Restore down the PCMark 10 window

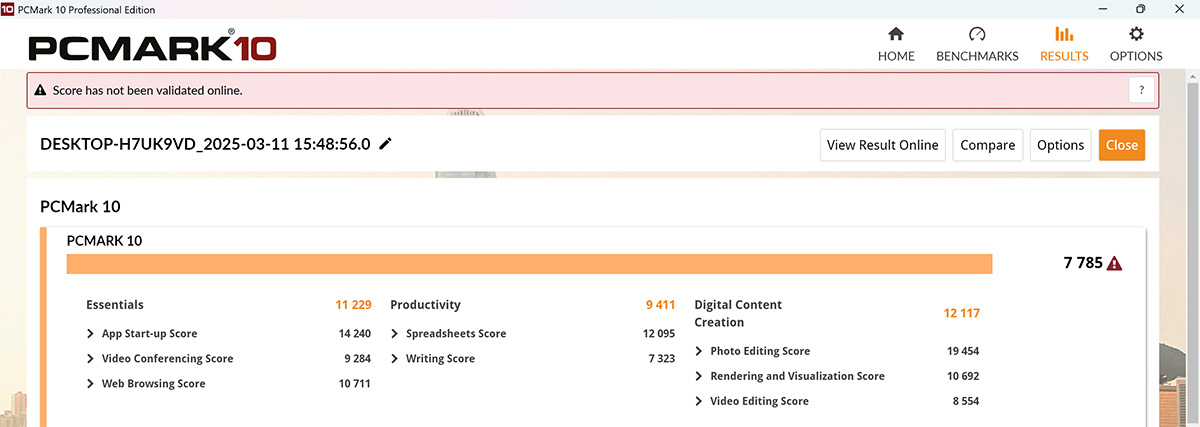[1140, 9]
